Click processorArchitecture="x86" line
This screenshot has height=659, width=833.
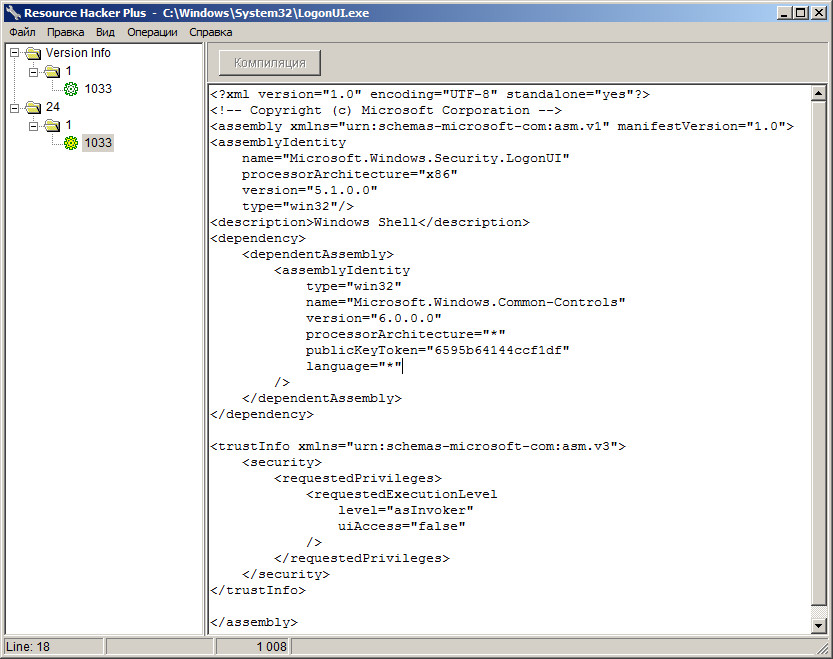[x=350, y=174]
